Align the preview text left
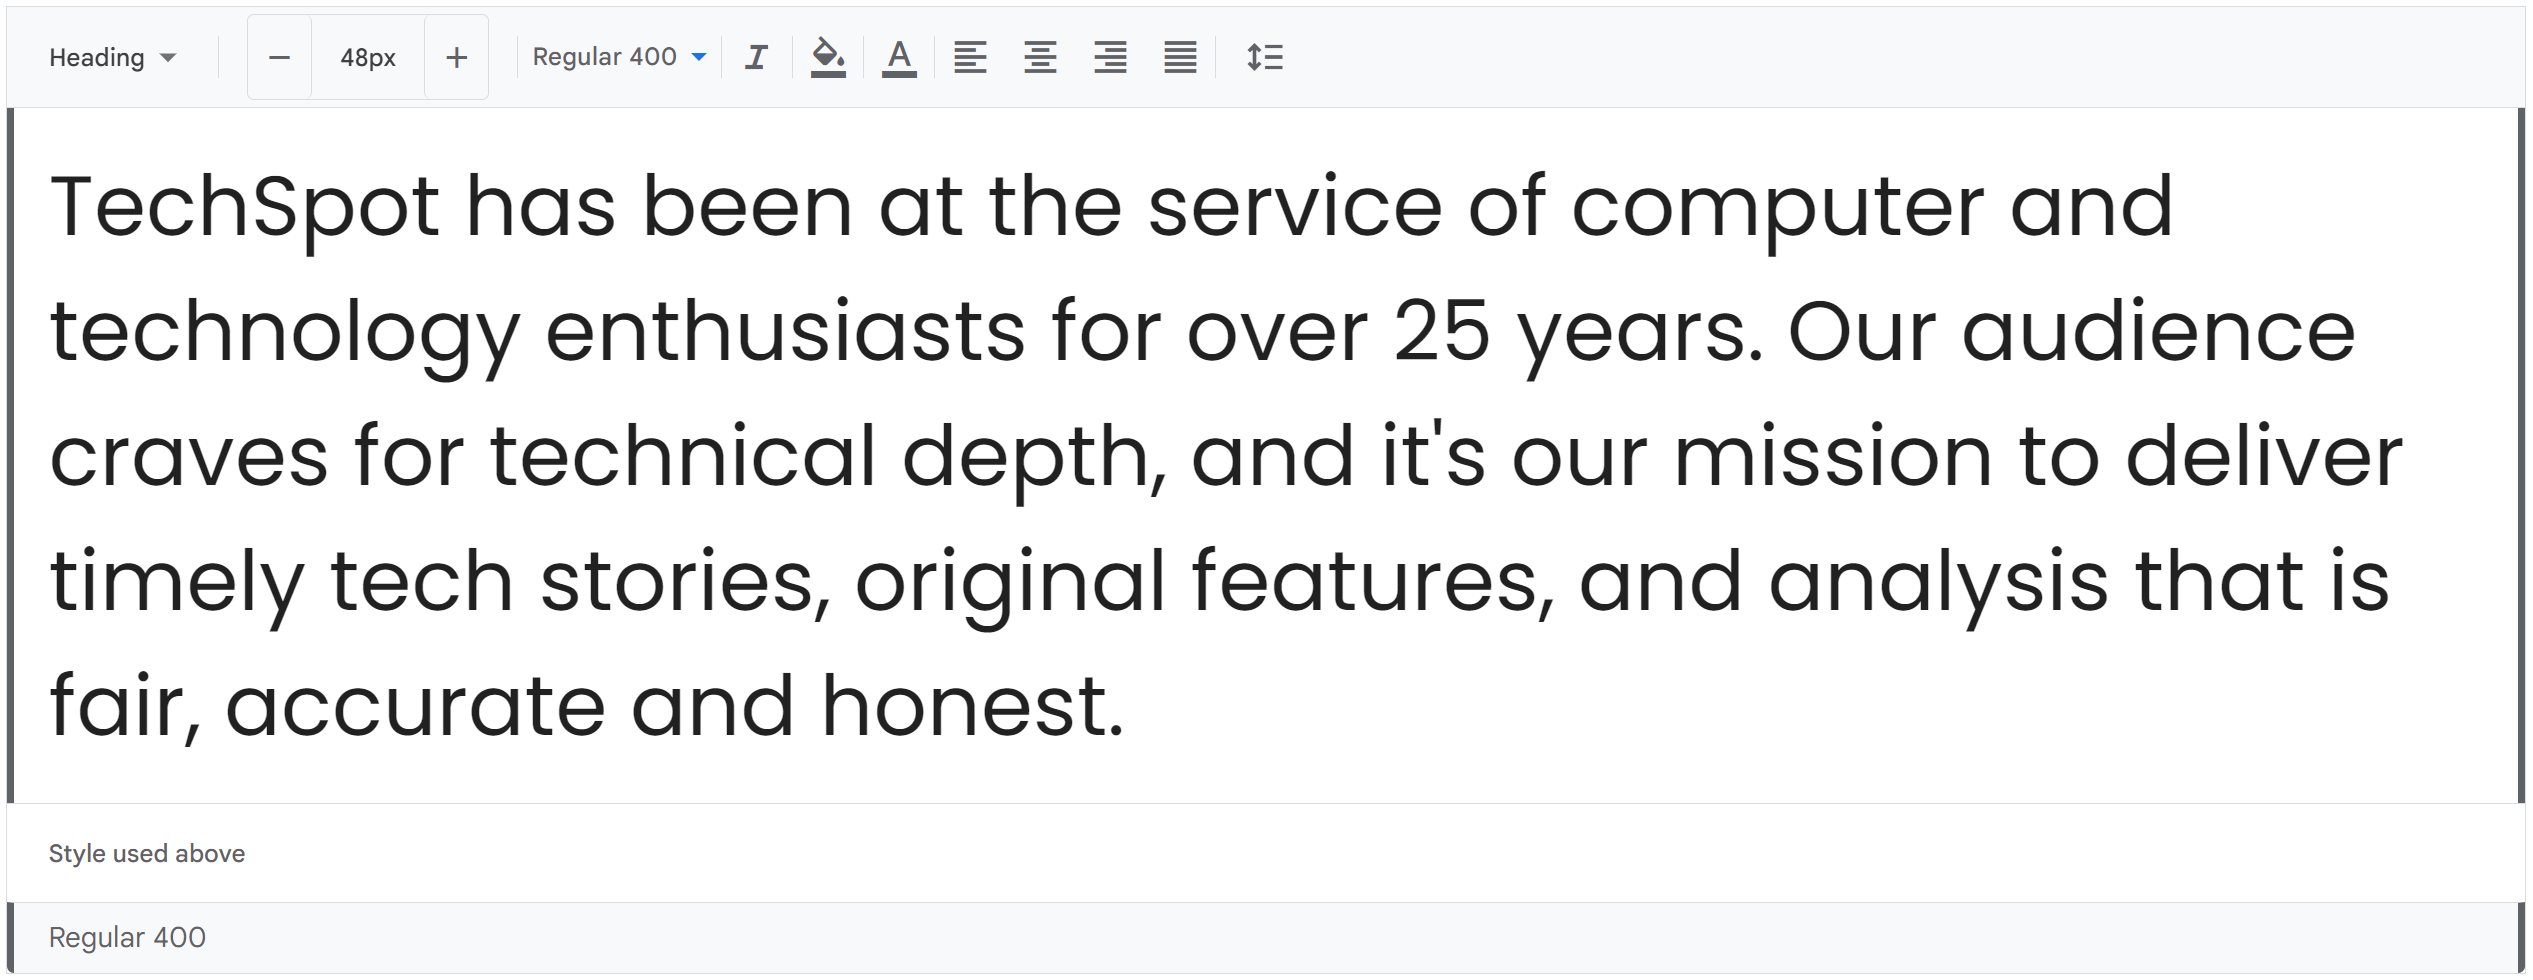Image resolution: width=2533 pixels, height=980 pixels. [x=969, y=58]
